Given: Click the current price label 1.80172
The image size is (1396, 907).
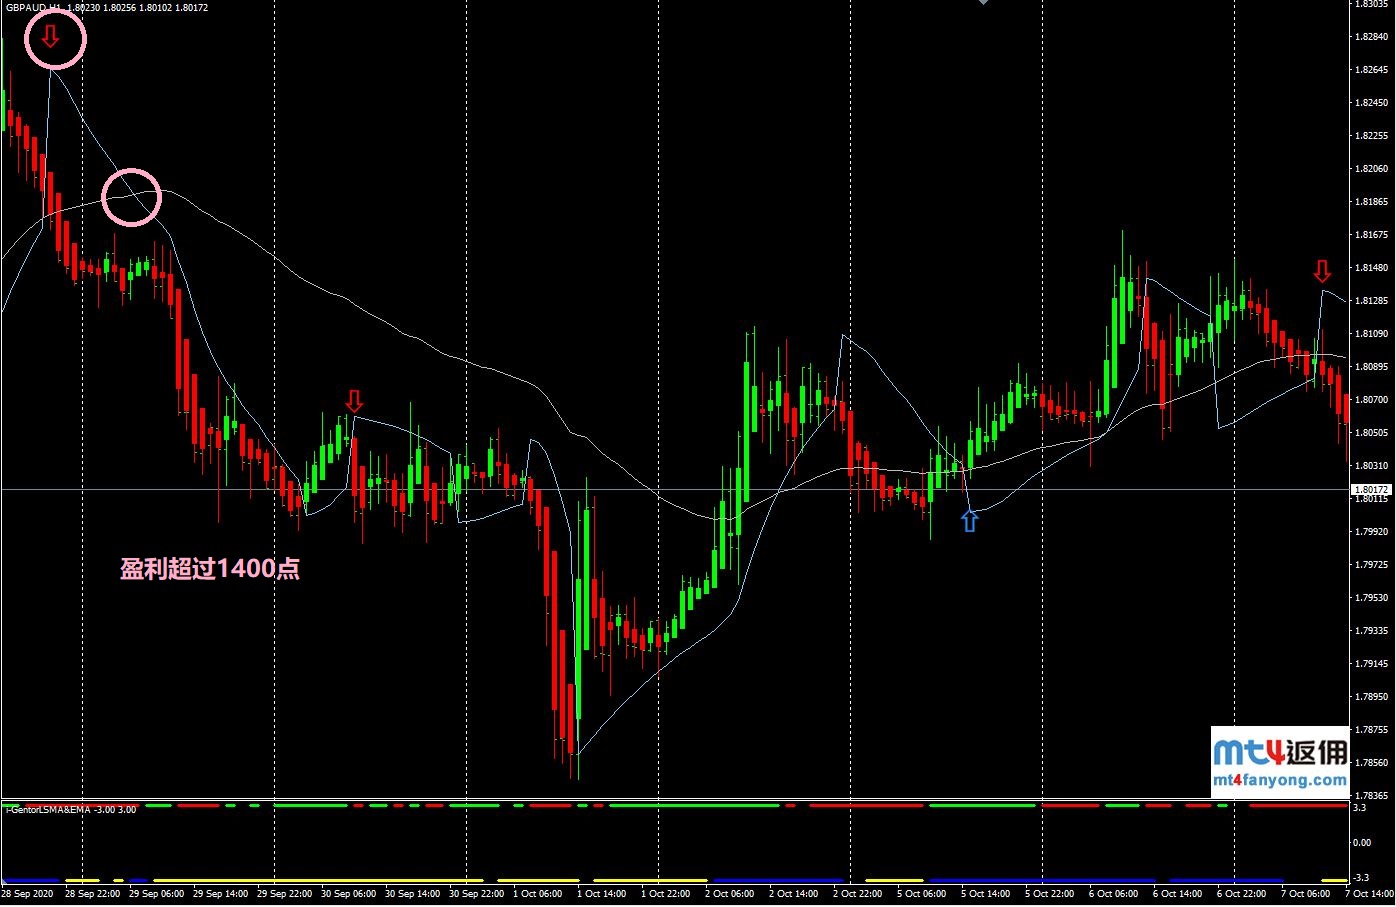Looking at the screenshot, I should 1369,490.
